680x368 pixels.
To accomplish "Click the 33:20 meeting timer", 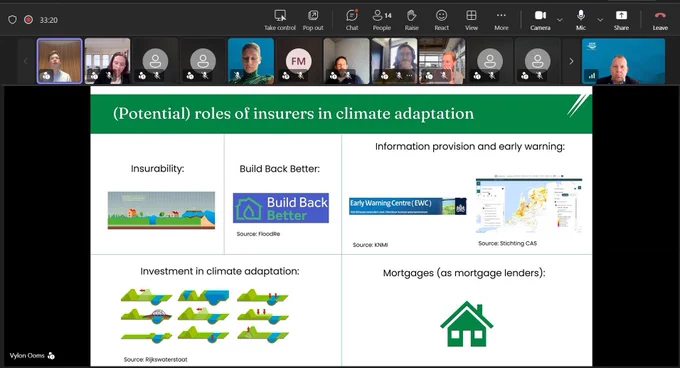I will 49,20.
